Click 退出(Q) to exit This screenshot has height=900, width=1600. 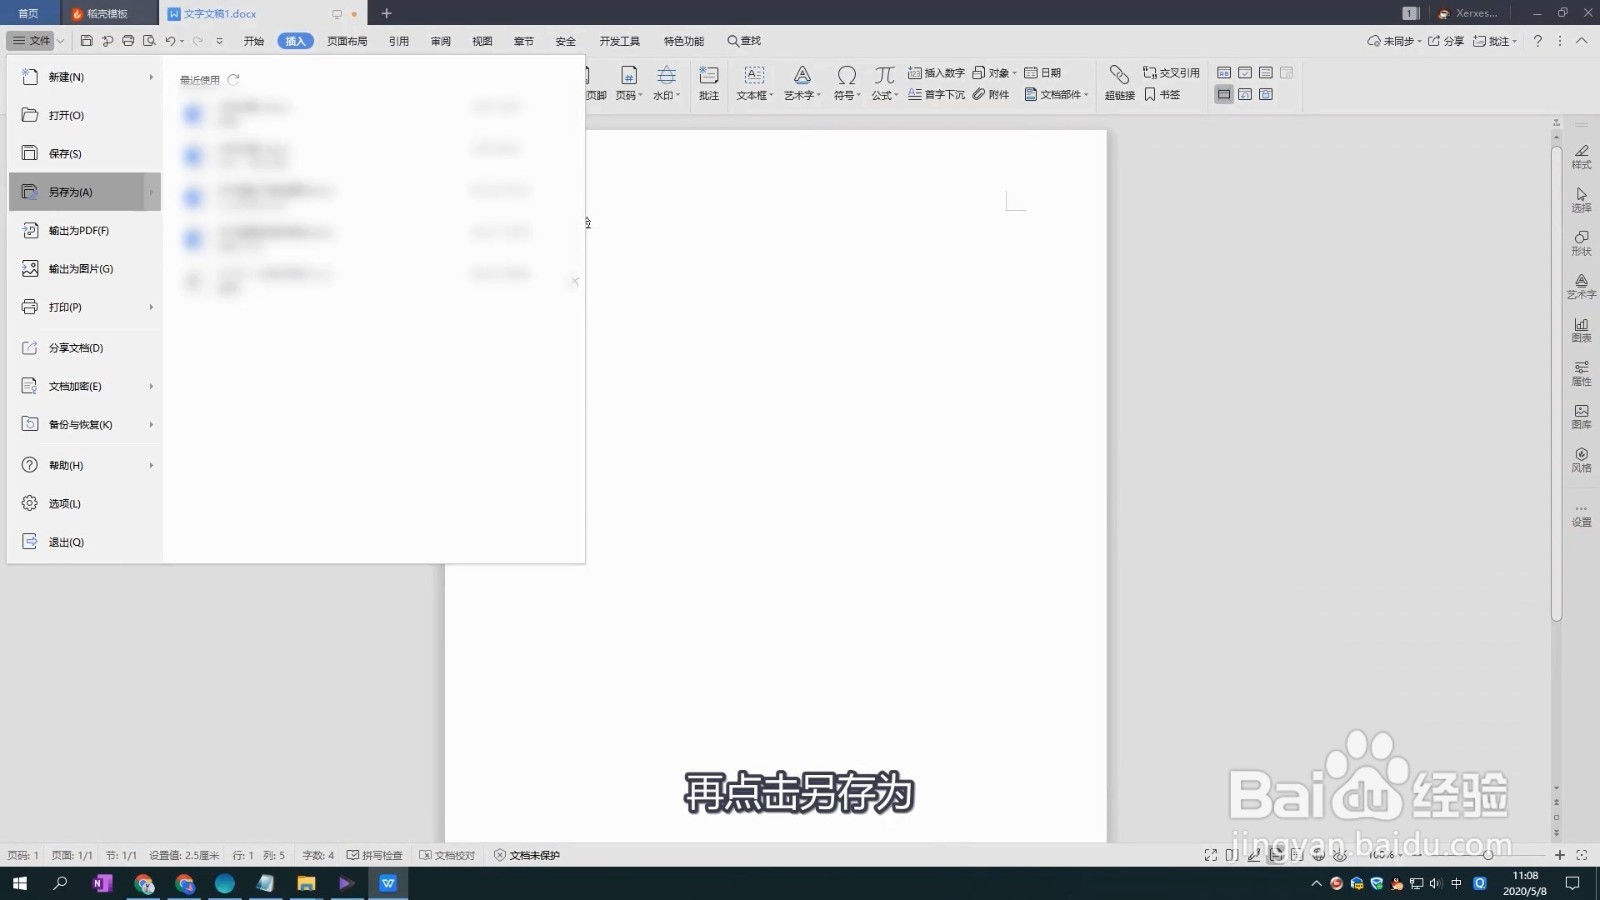click(x=85, y=542)
